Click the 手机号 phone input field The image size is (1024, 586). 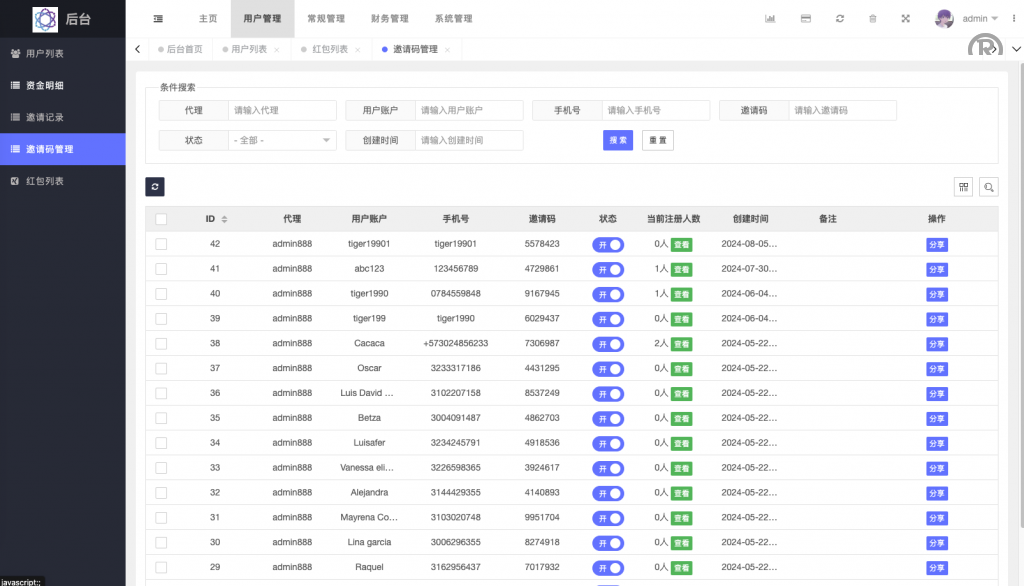[x=655, y=111]
